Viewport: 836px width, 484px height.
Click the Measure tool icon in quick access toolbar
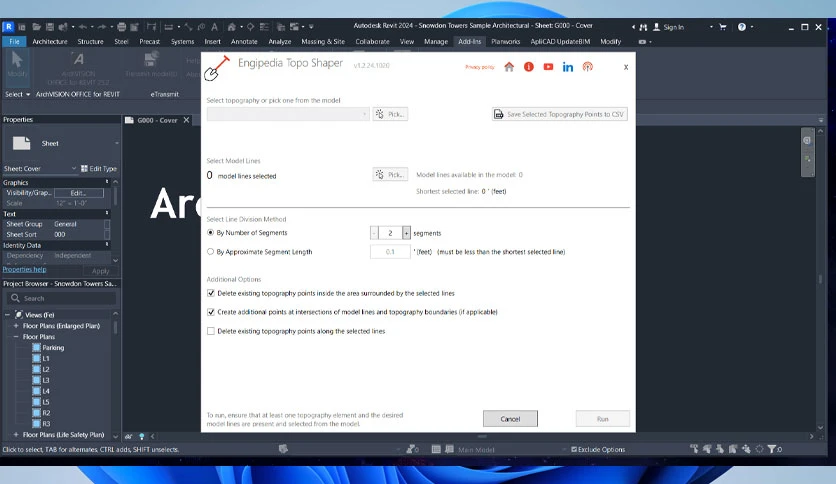pos(169,27)
